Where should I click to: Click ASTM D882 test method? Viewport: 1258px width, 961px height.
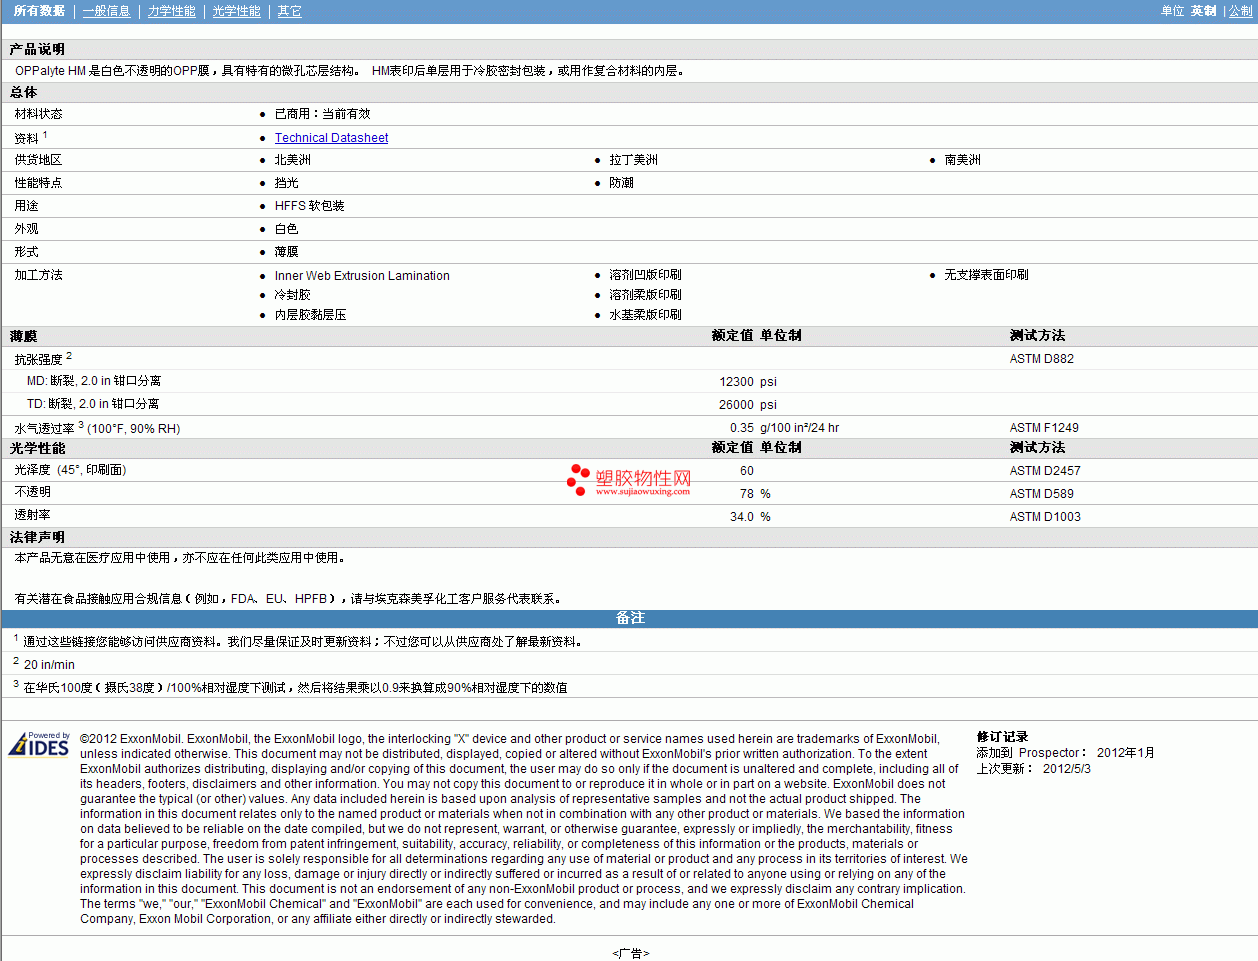1042,359
